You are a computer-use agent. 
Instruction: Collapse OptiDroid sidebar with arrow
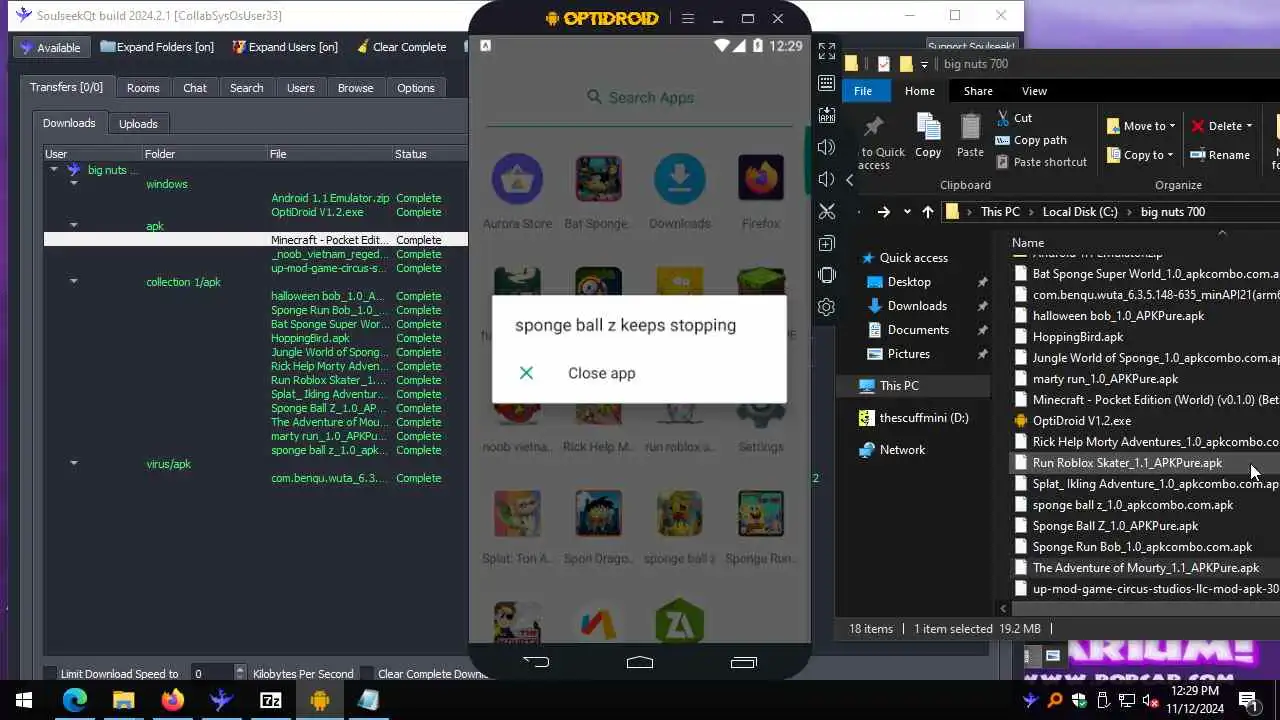click(x=849, y=180)
